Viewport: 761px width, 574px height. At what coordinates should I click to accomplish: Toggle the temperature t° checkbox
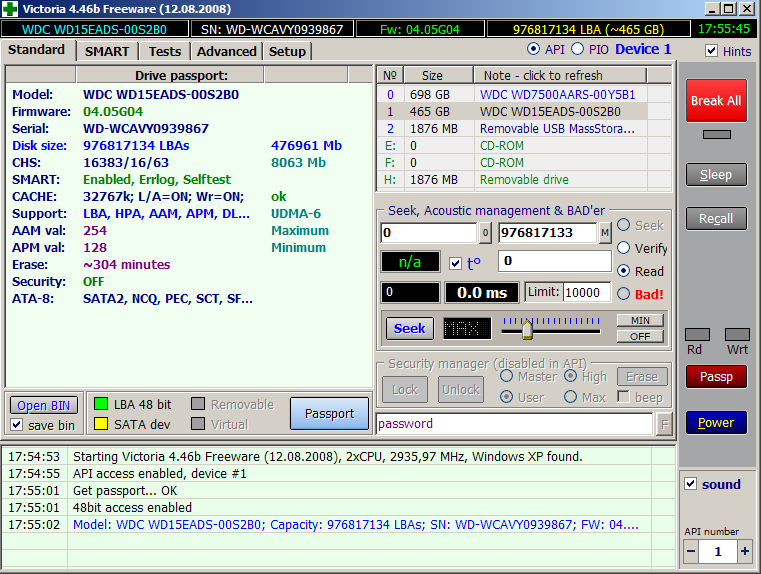coord(455,263)
